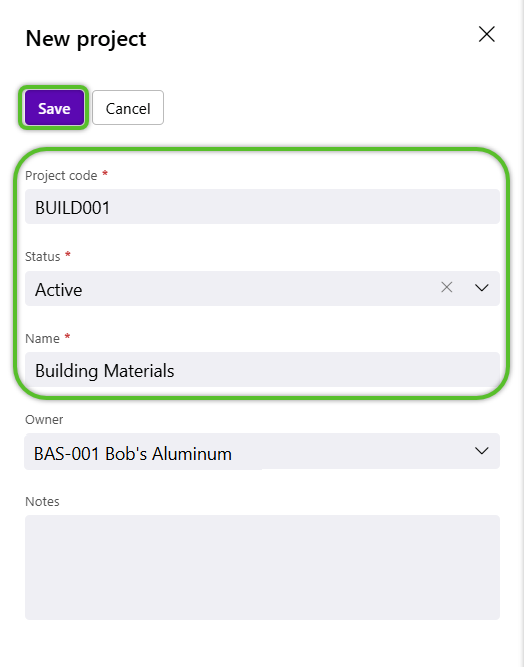Screen dimensions: 524x667
Task: Click the red asterisk beside Project code
Action: 105,173
